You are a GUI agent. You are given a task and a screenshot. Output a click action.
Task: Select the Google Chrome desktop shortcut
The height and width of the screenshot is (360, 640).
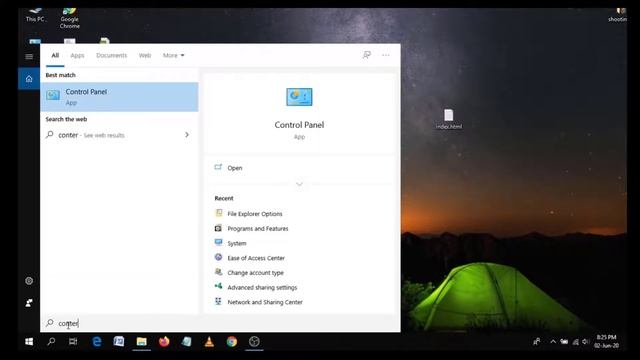[x=69, y=18]
